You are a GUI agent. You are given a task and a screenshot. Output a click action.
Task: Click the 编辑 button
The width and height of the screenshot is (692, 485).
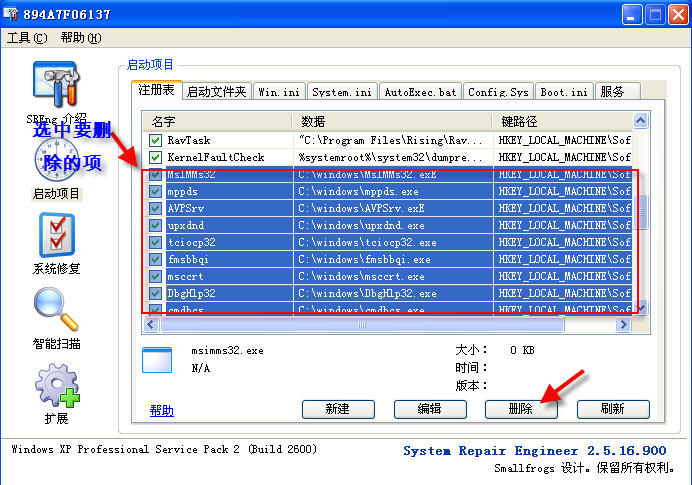(430, 409)
